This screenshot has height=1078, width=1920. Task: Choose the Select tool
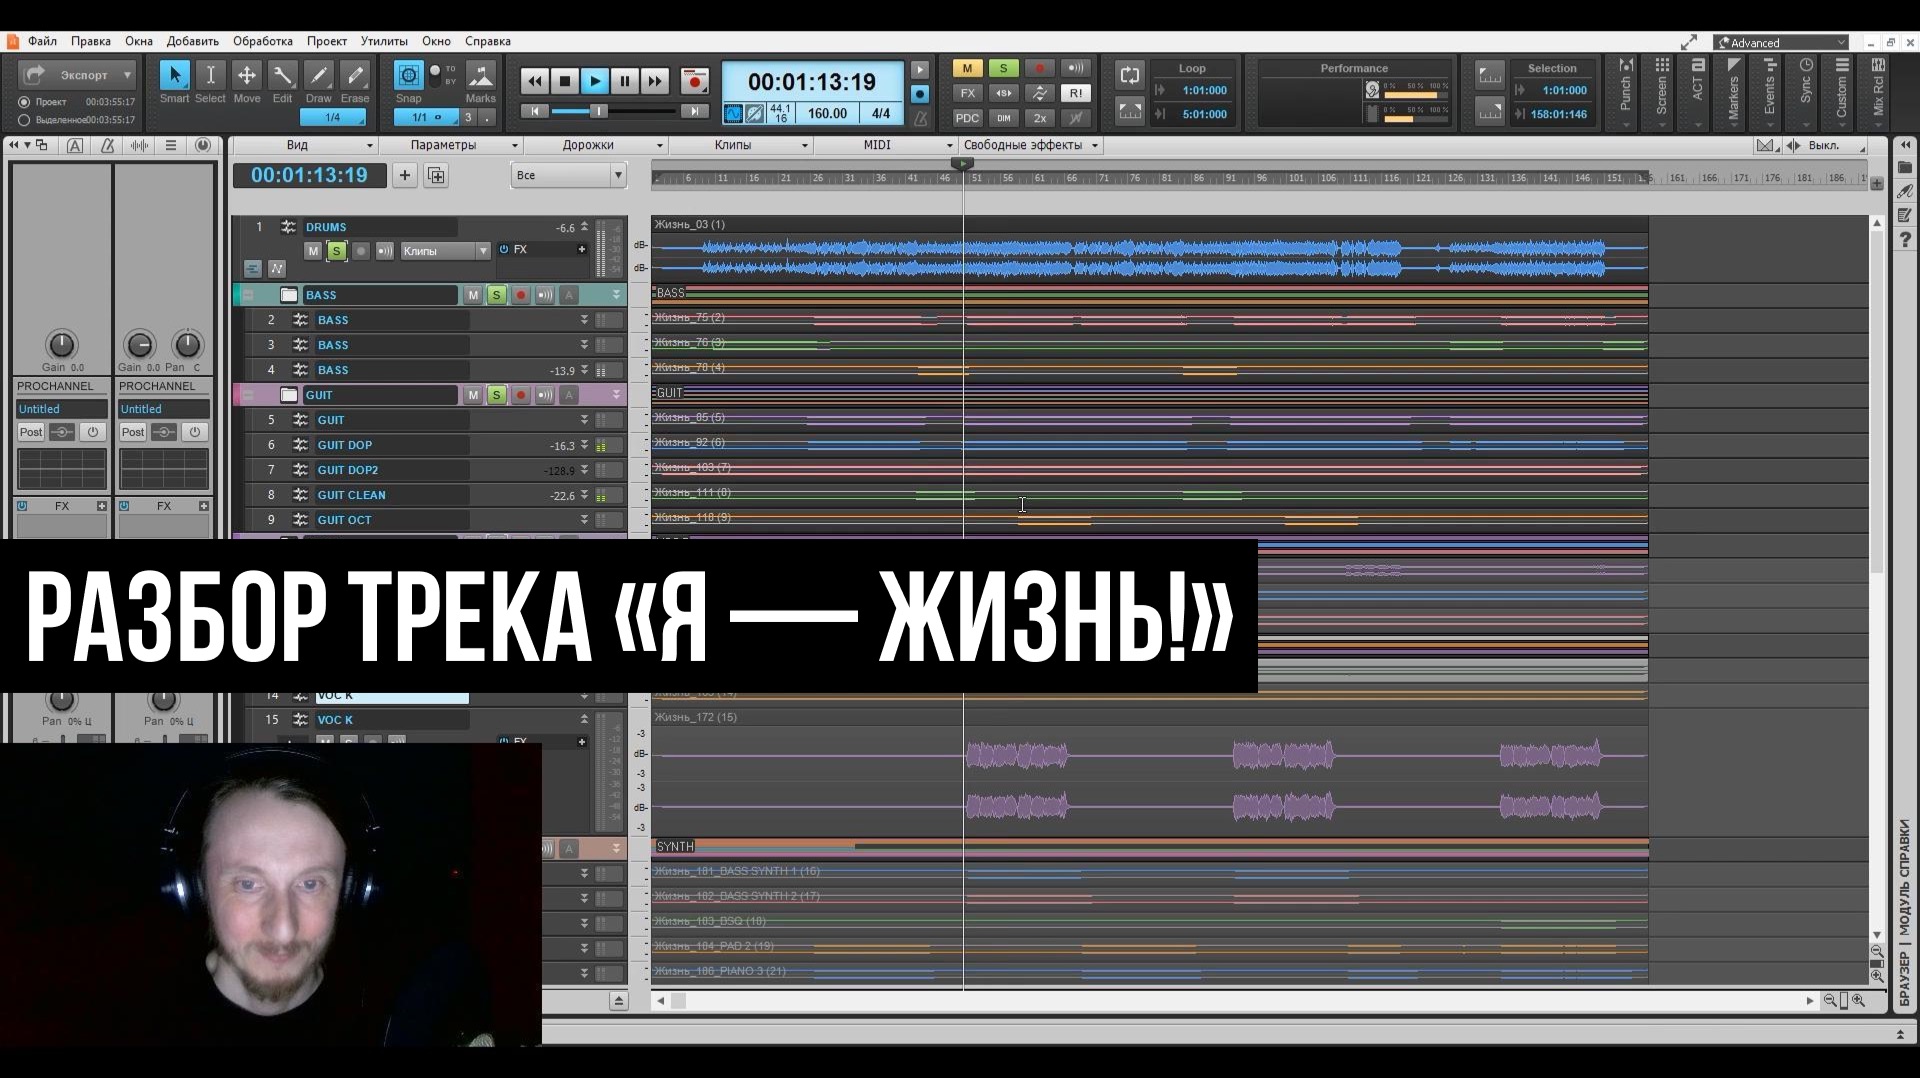[x=210, y=76]
